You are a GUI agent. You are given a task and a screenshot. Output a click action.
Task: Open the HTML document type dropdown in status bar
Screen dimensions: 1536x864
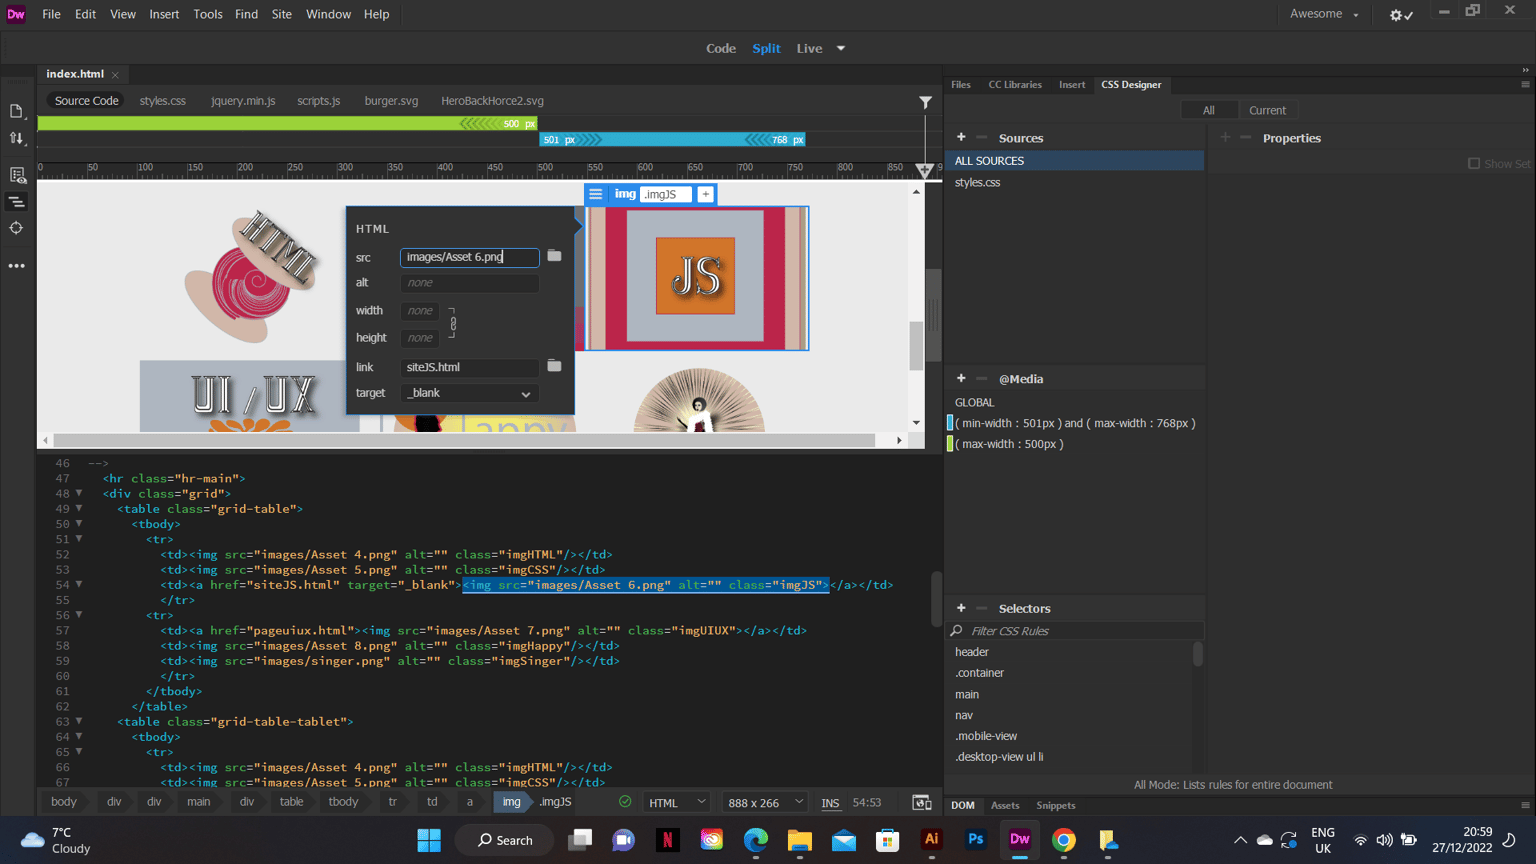677,802
